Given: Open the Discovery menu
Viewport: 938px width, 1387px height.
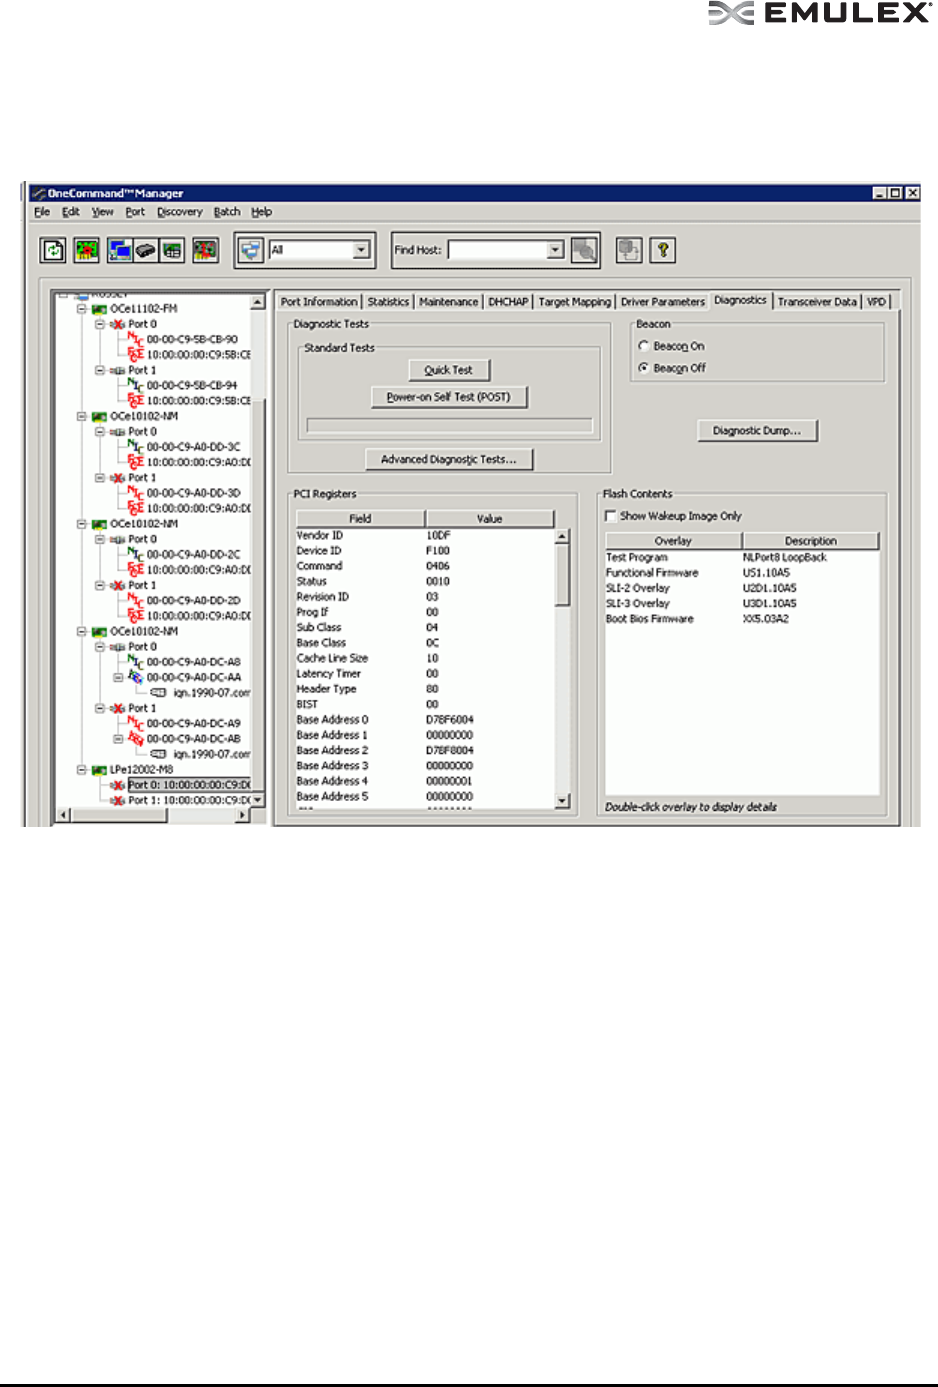Looking at the screenshot, I should [x=179, y=212].
